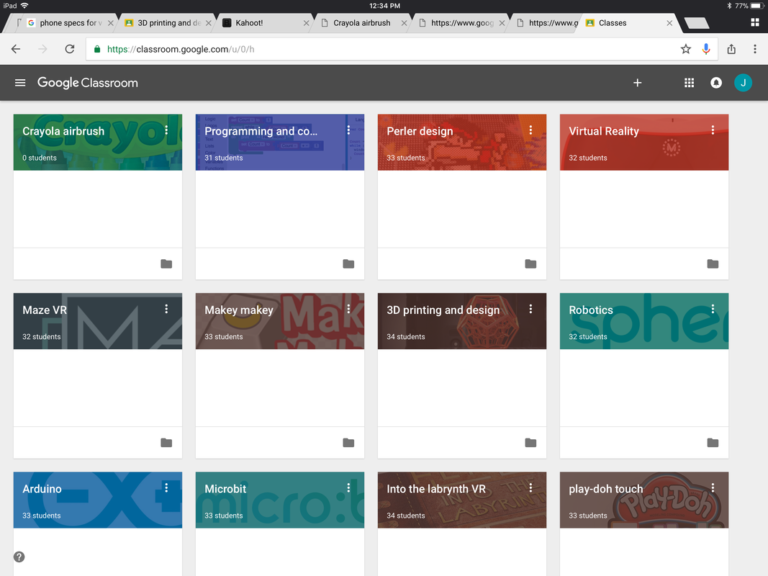768x576 pixels.
Task: Open options menu on 3D printing and design card
Action: pyautogui.click(x=530, y=309)
